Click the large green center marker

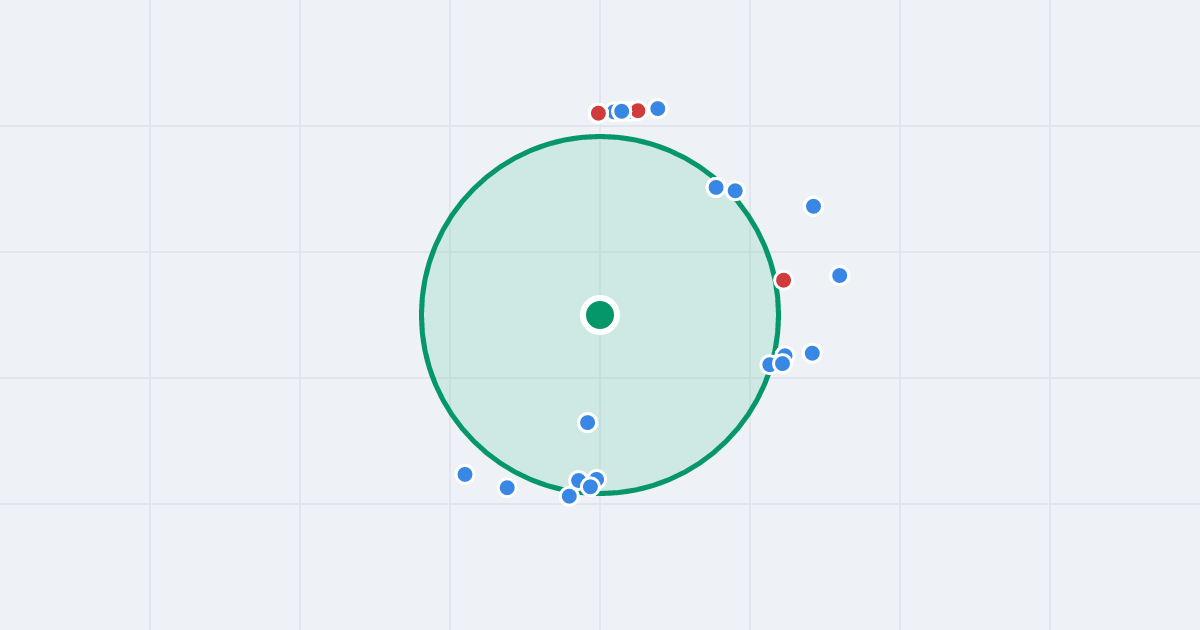point(600,315)
